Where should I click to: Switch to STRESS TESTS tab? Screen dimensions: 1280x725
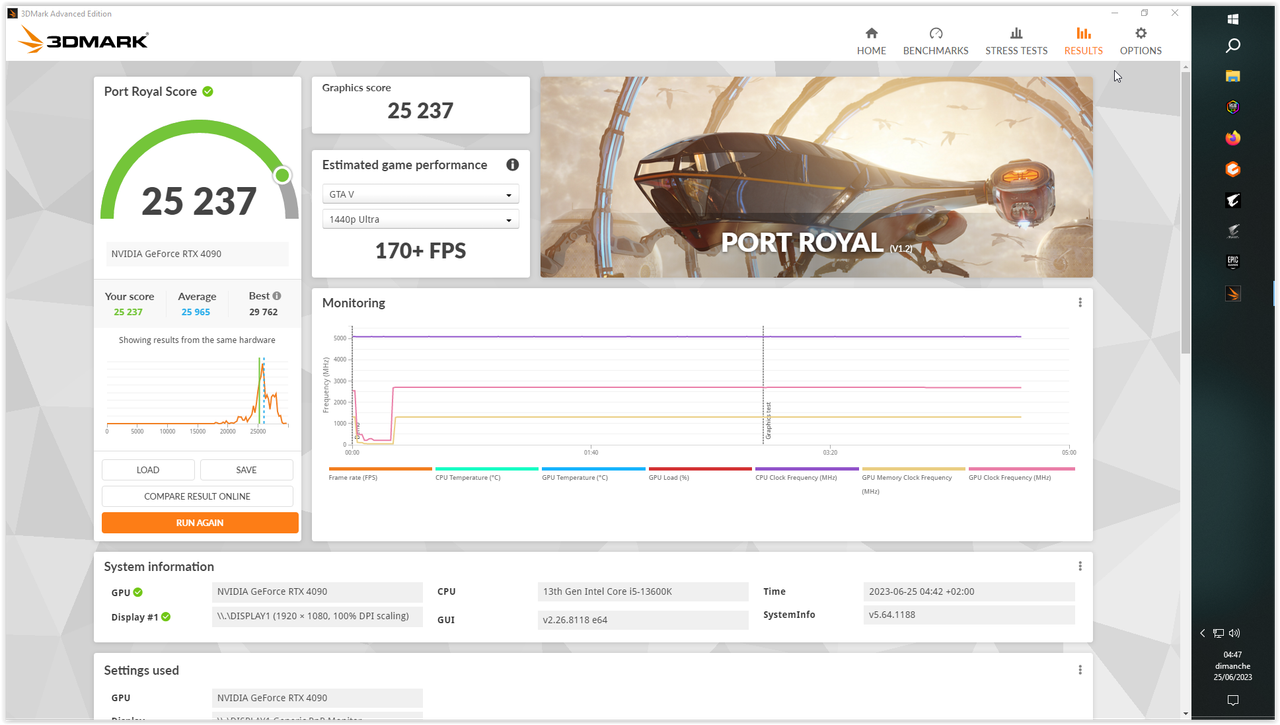pos(1016,40)
